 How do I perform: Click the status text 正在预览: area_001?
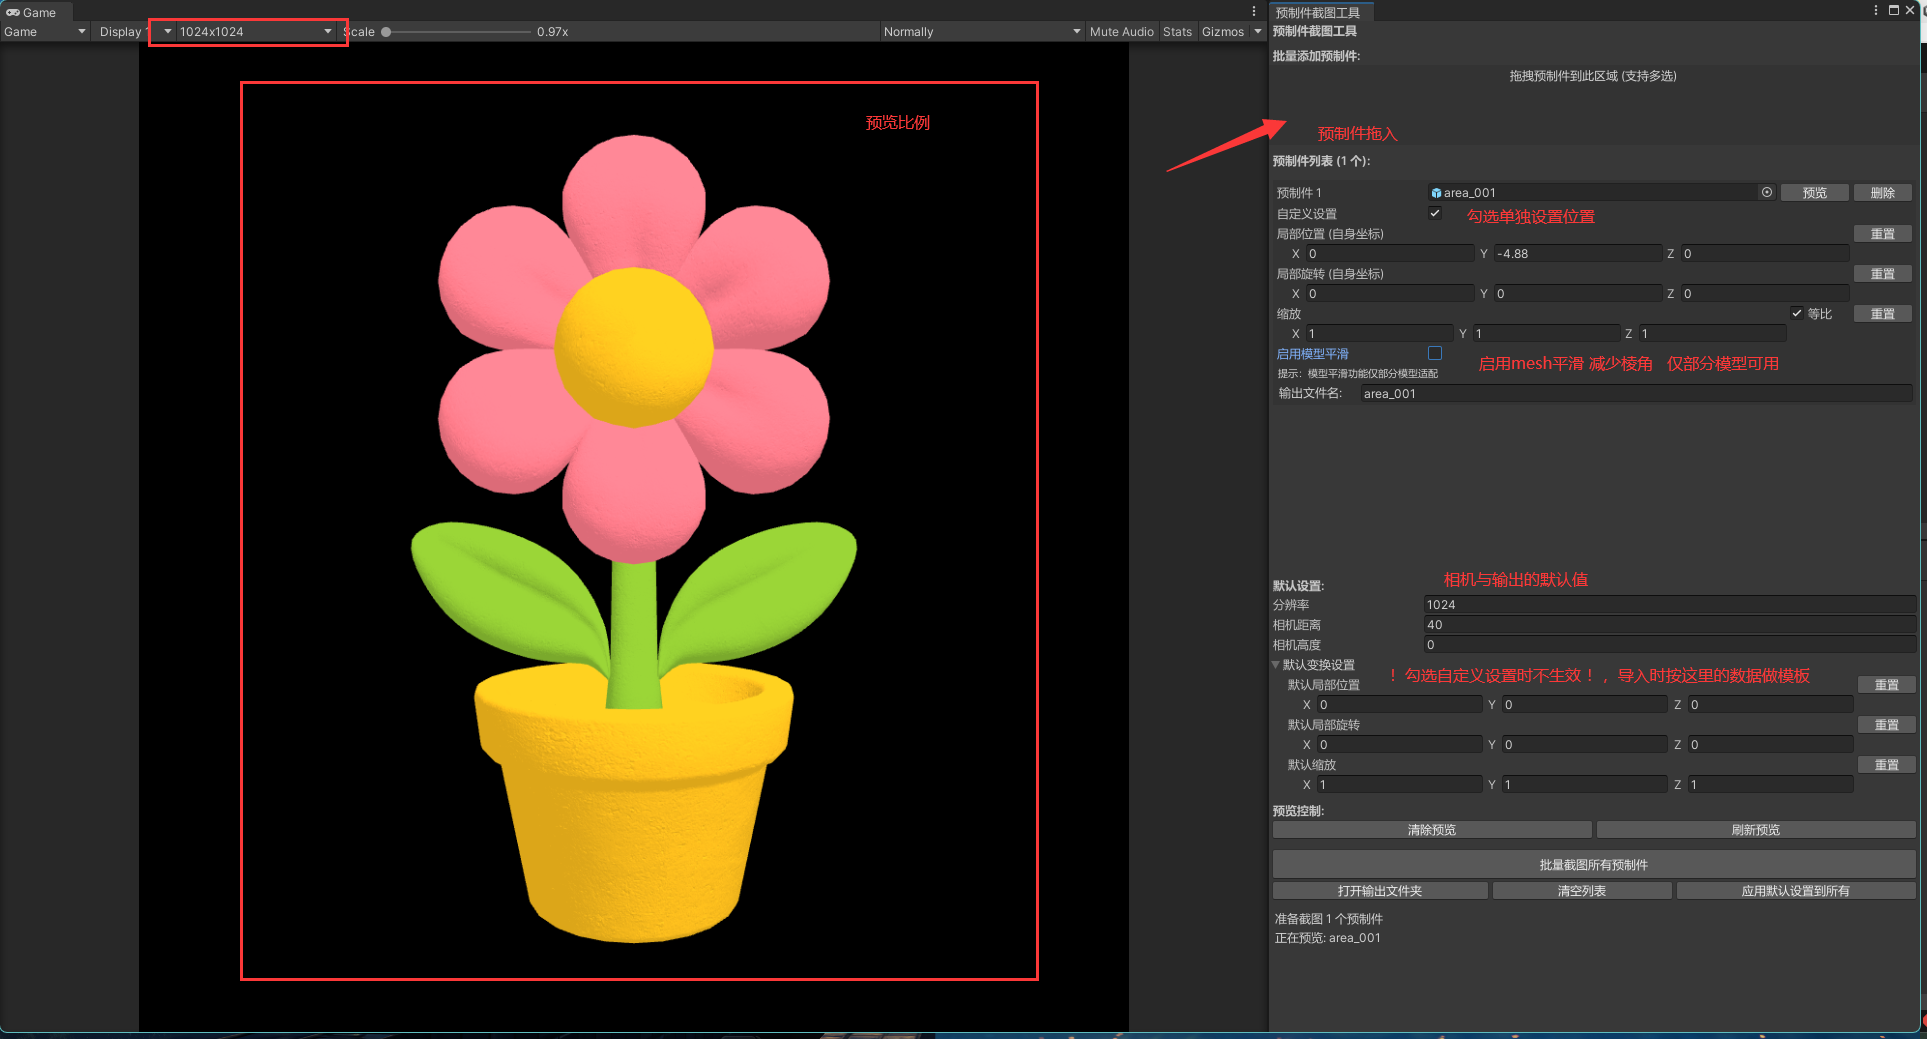[x=1327, y=938]
